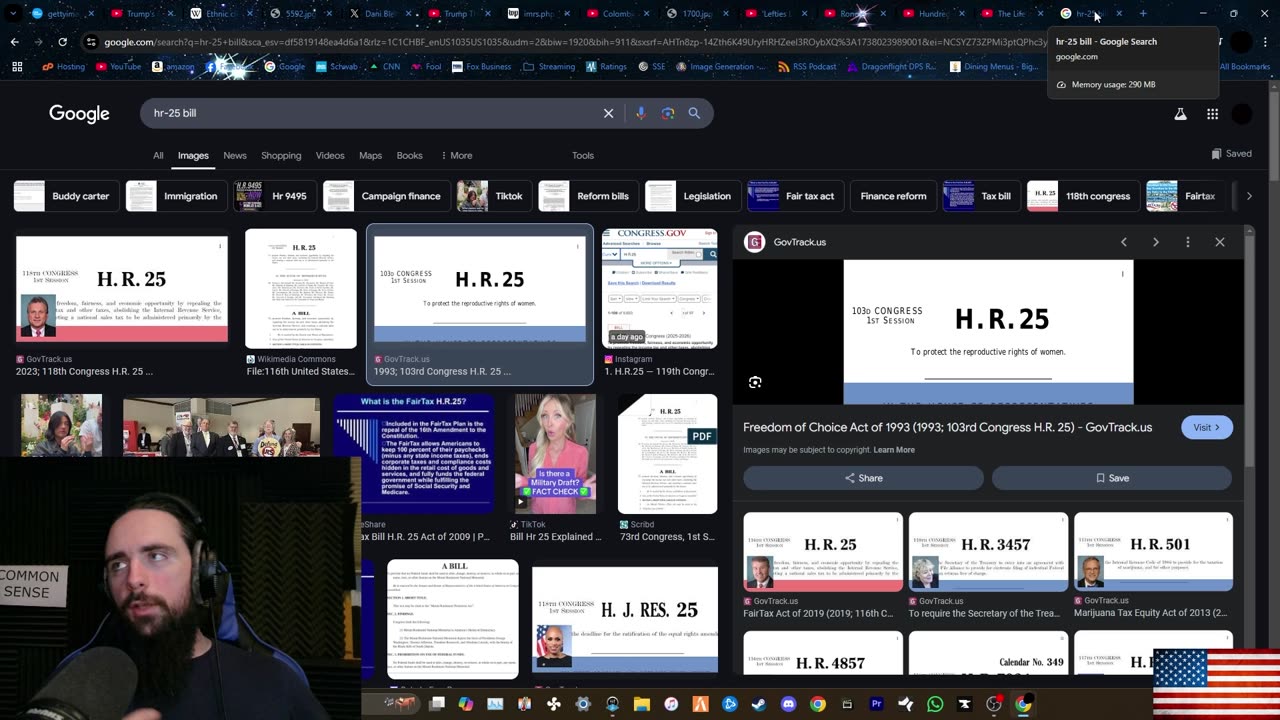
Task: Launch Adobe Premiere Pro from taskbar
Action: tap(876, 704)
